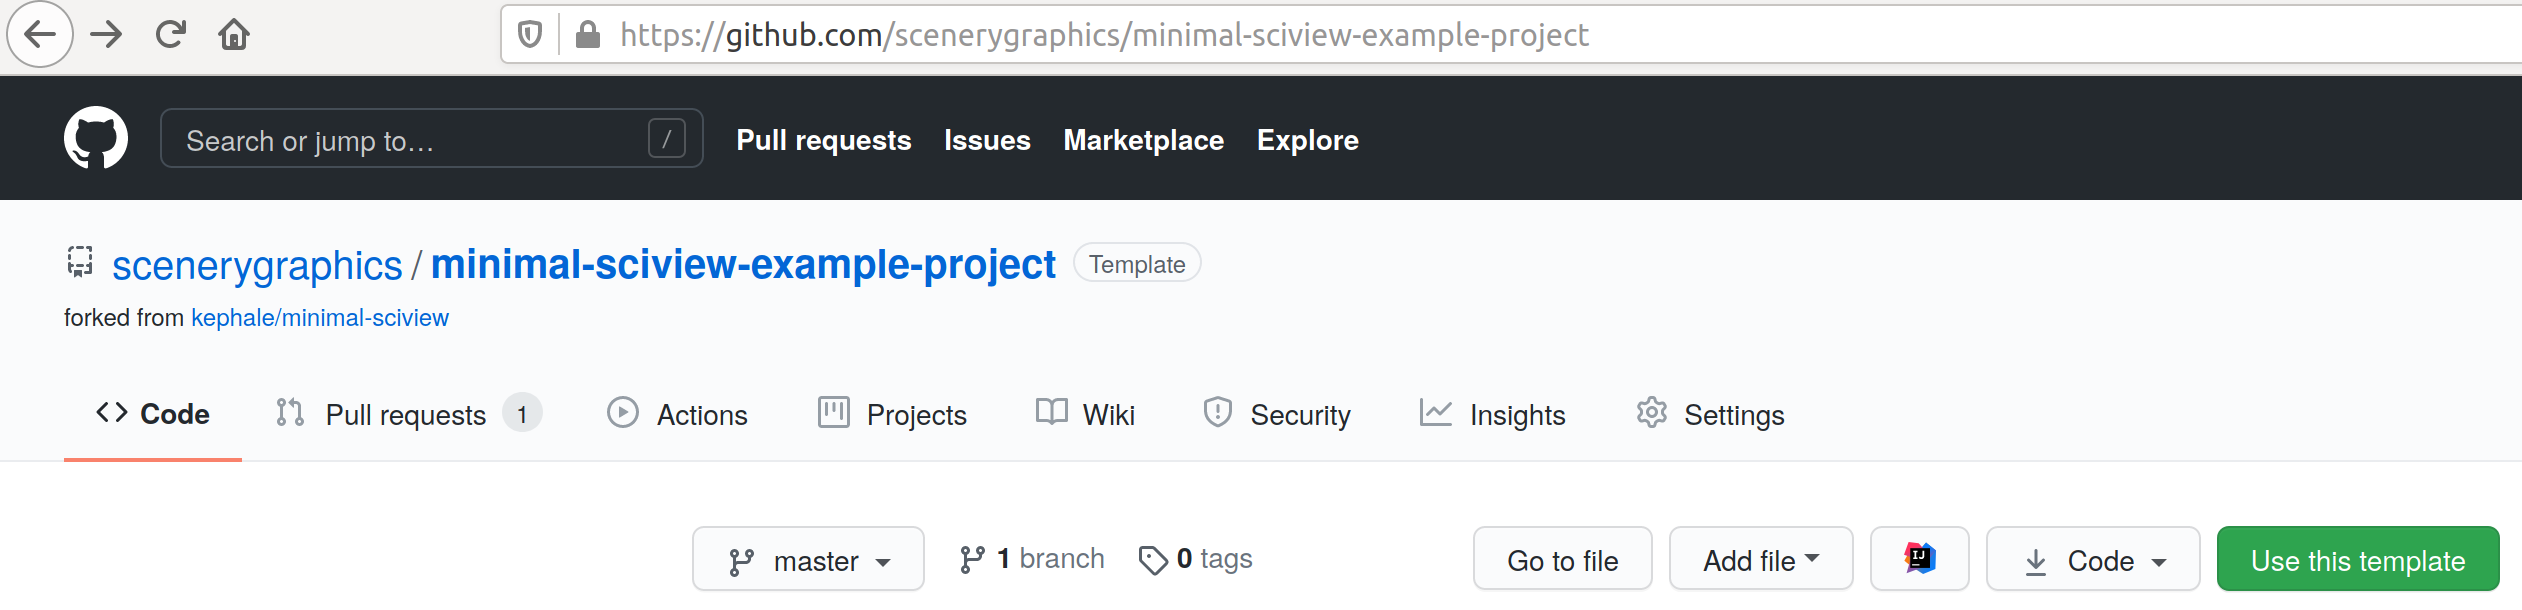Open the Add file dropdown

(1761, 559)
